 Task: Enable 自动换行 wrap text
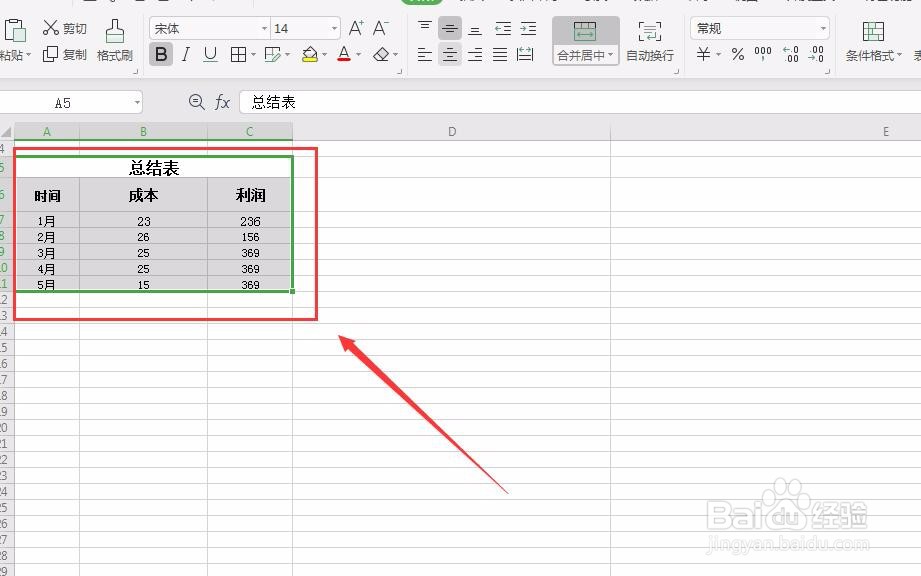650,42
